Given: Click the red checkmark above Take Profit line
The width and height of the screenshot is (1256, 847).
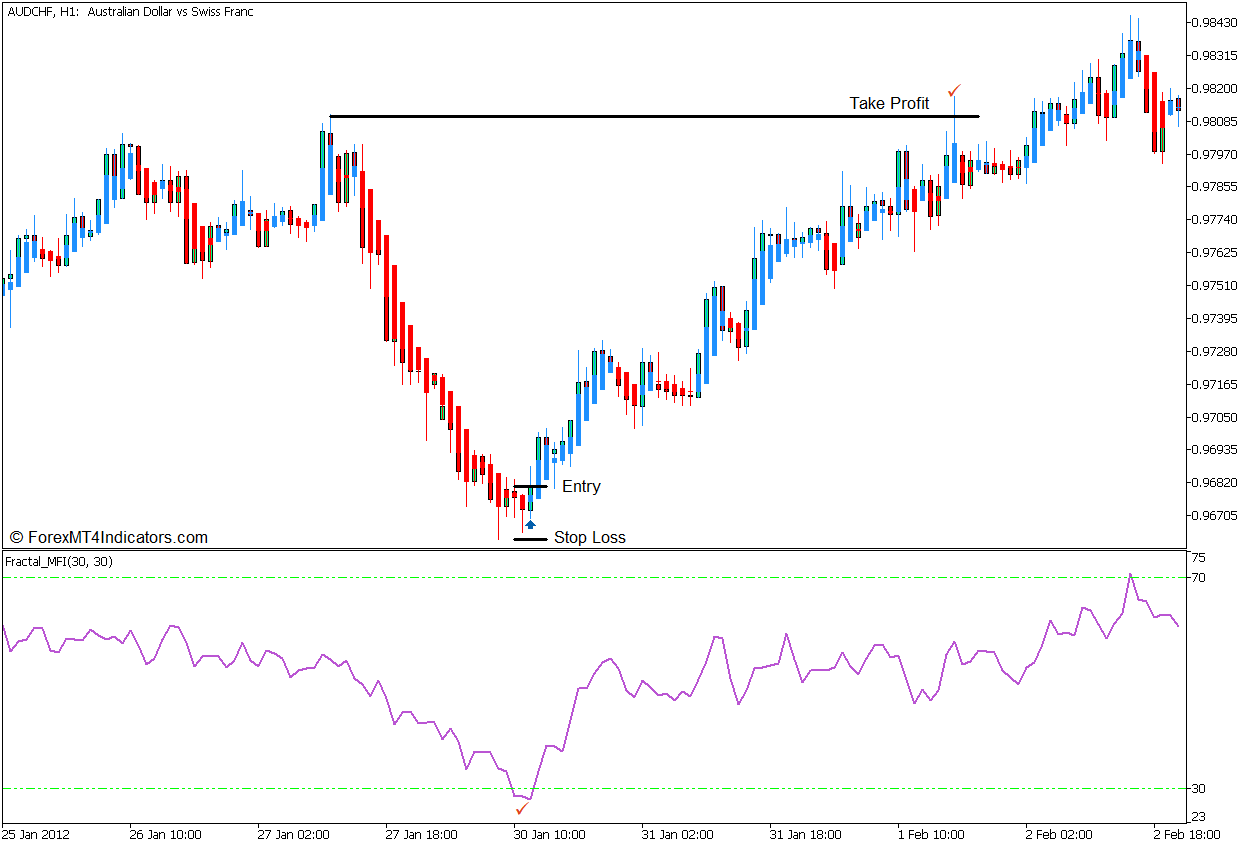Looking at the screenshot, I should click(954, 90).
